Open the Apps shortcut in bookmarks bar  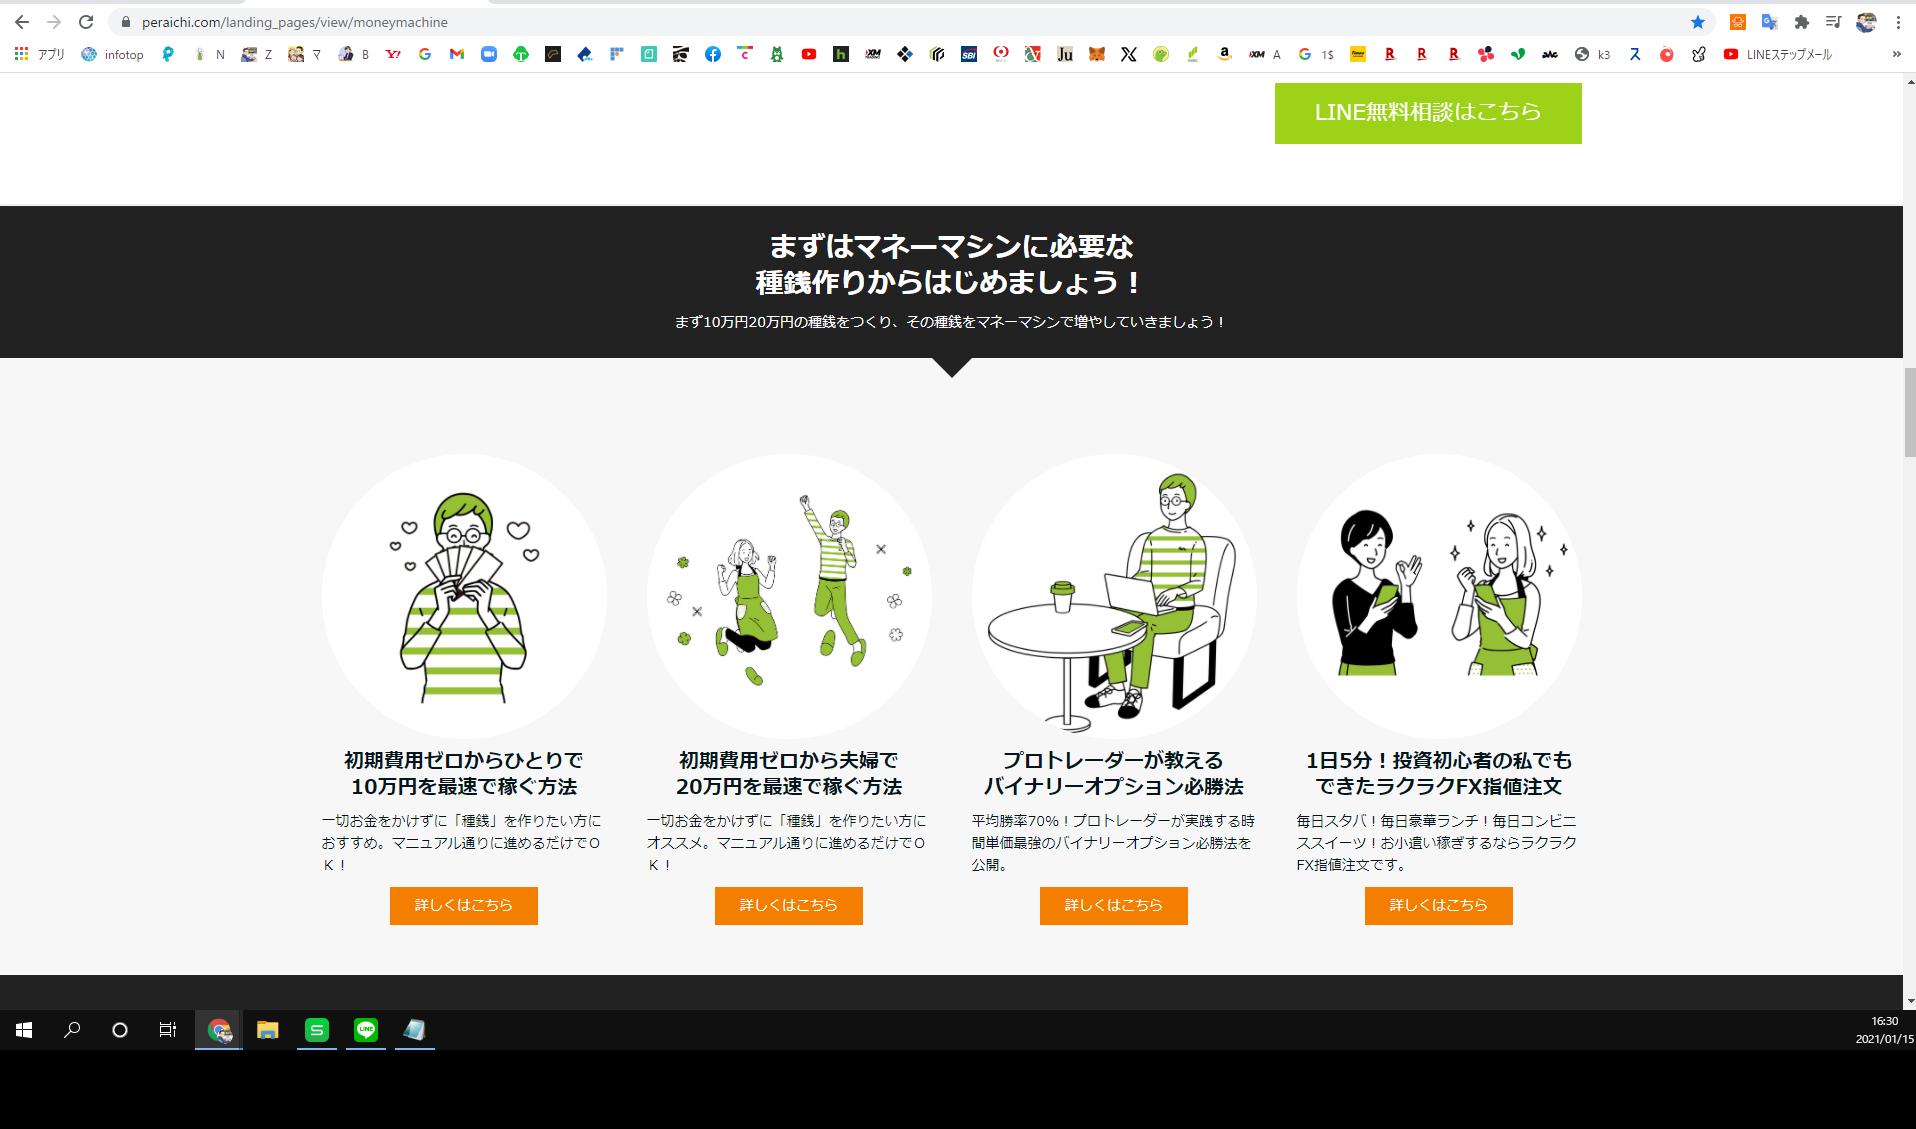click(40, 54)
